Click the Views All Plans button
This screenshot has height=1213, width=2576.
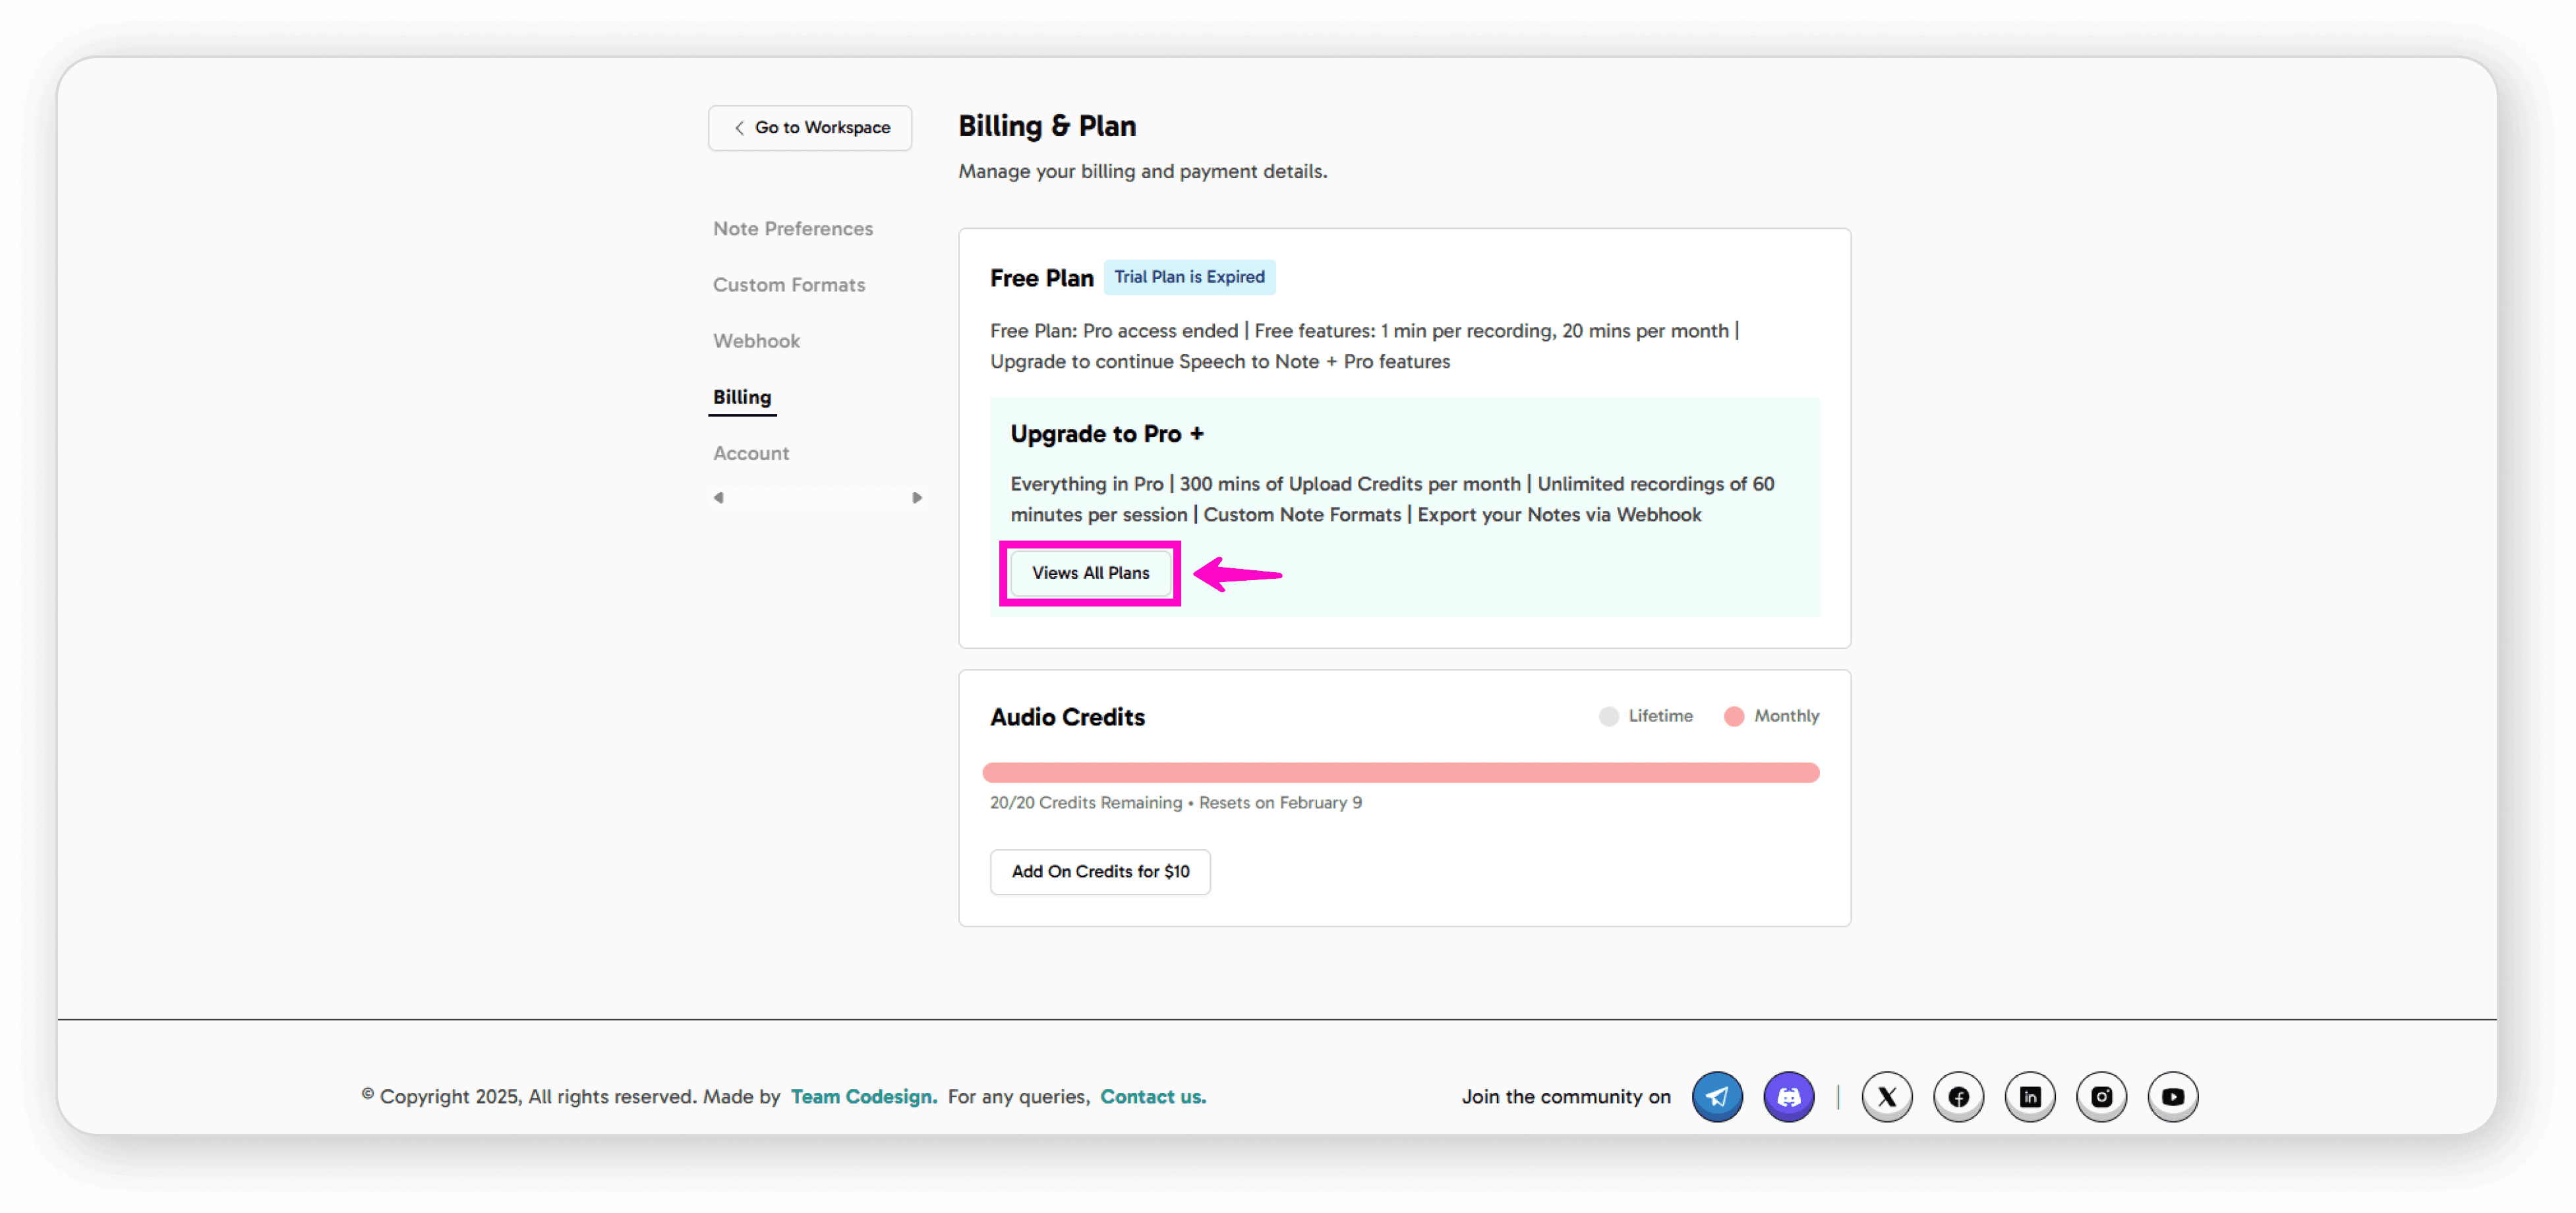pos(1090,573)
